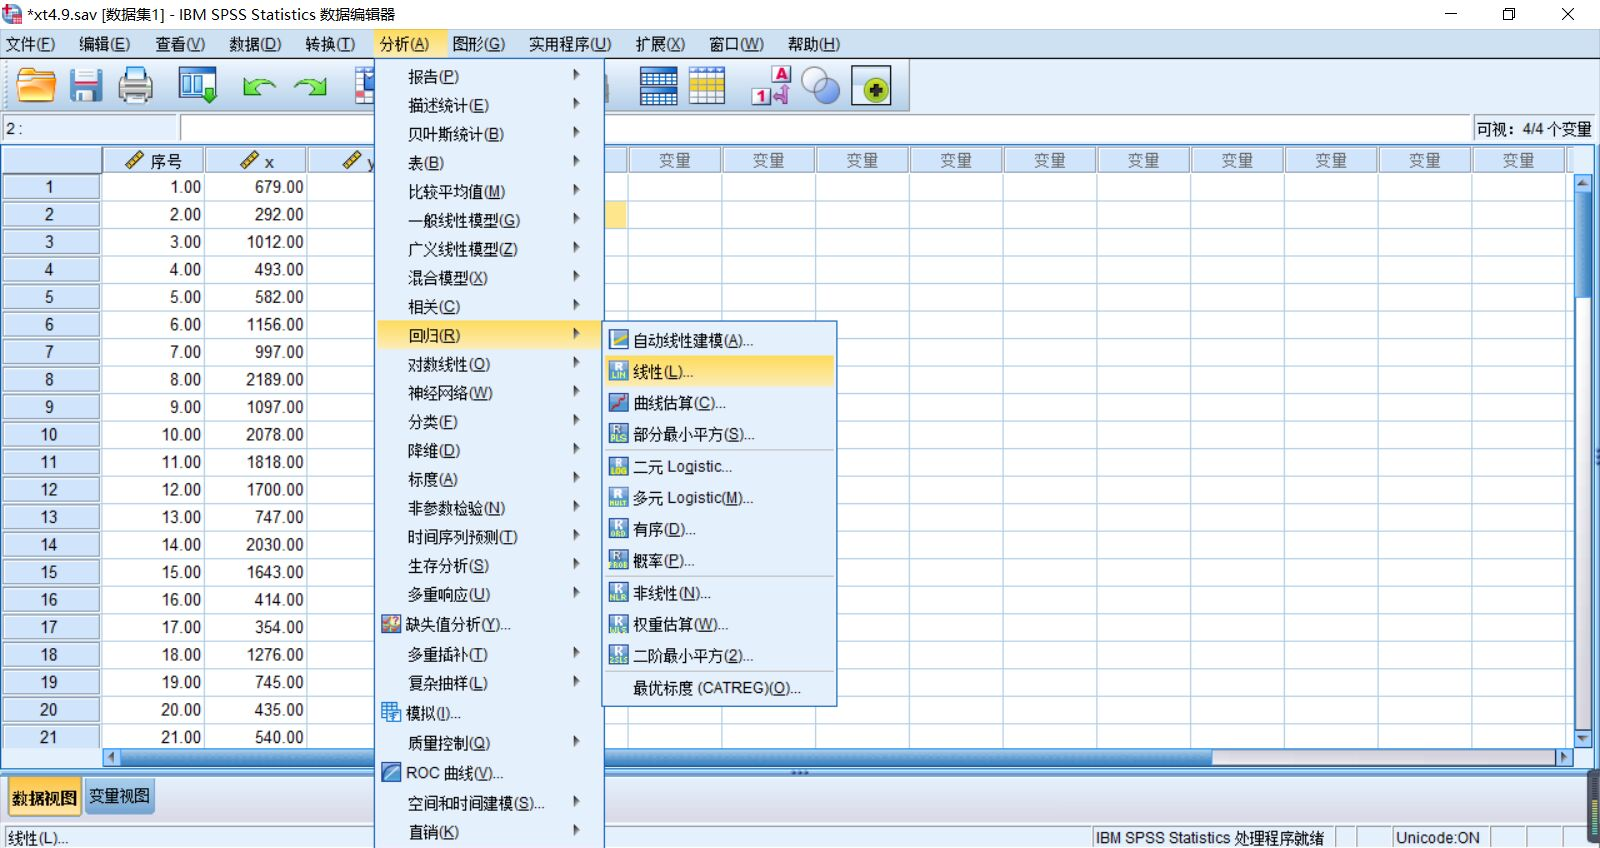Image resolution: width=1600 pixels, height=848 pixels.
Task: Click the horizontal scrollbar right arrow
Action: tap(1564, 757)
